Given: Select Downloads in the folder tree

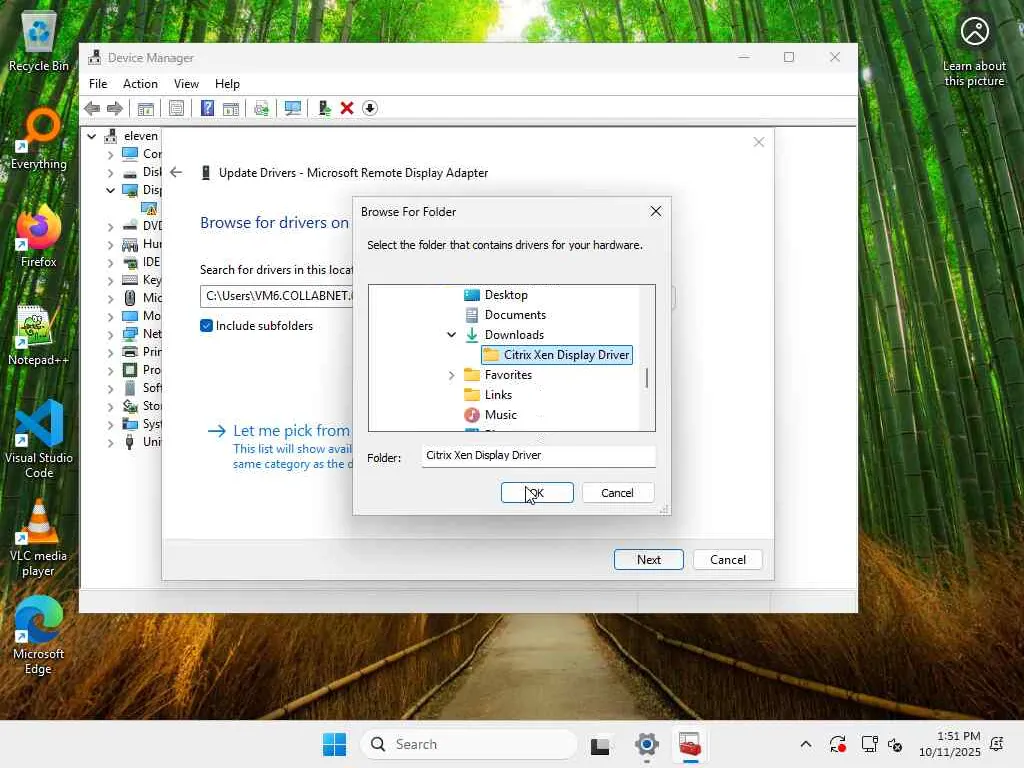Looking at the screenshot, I should [x=514, y=335].
